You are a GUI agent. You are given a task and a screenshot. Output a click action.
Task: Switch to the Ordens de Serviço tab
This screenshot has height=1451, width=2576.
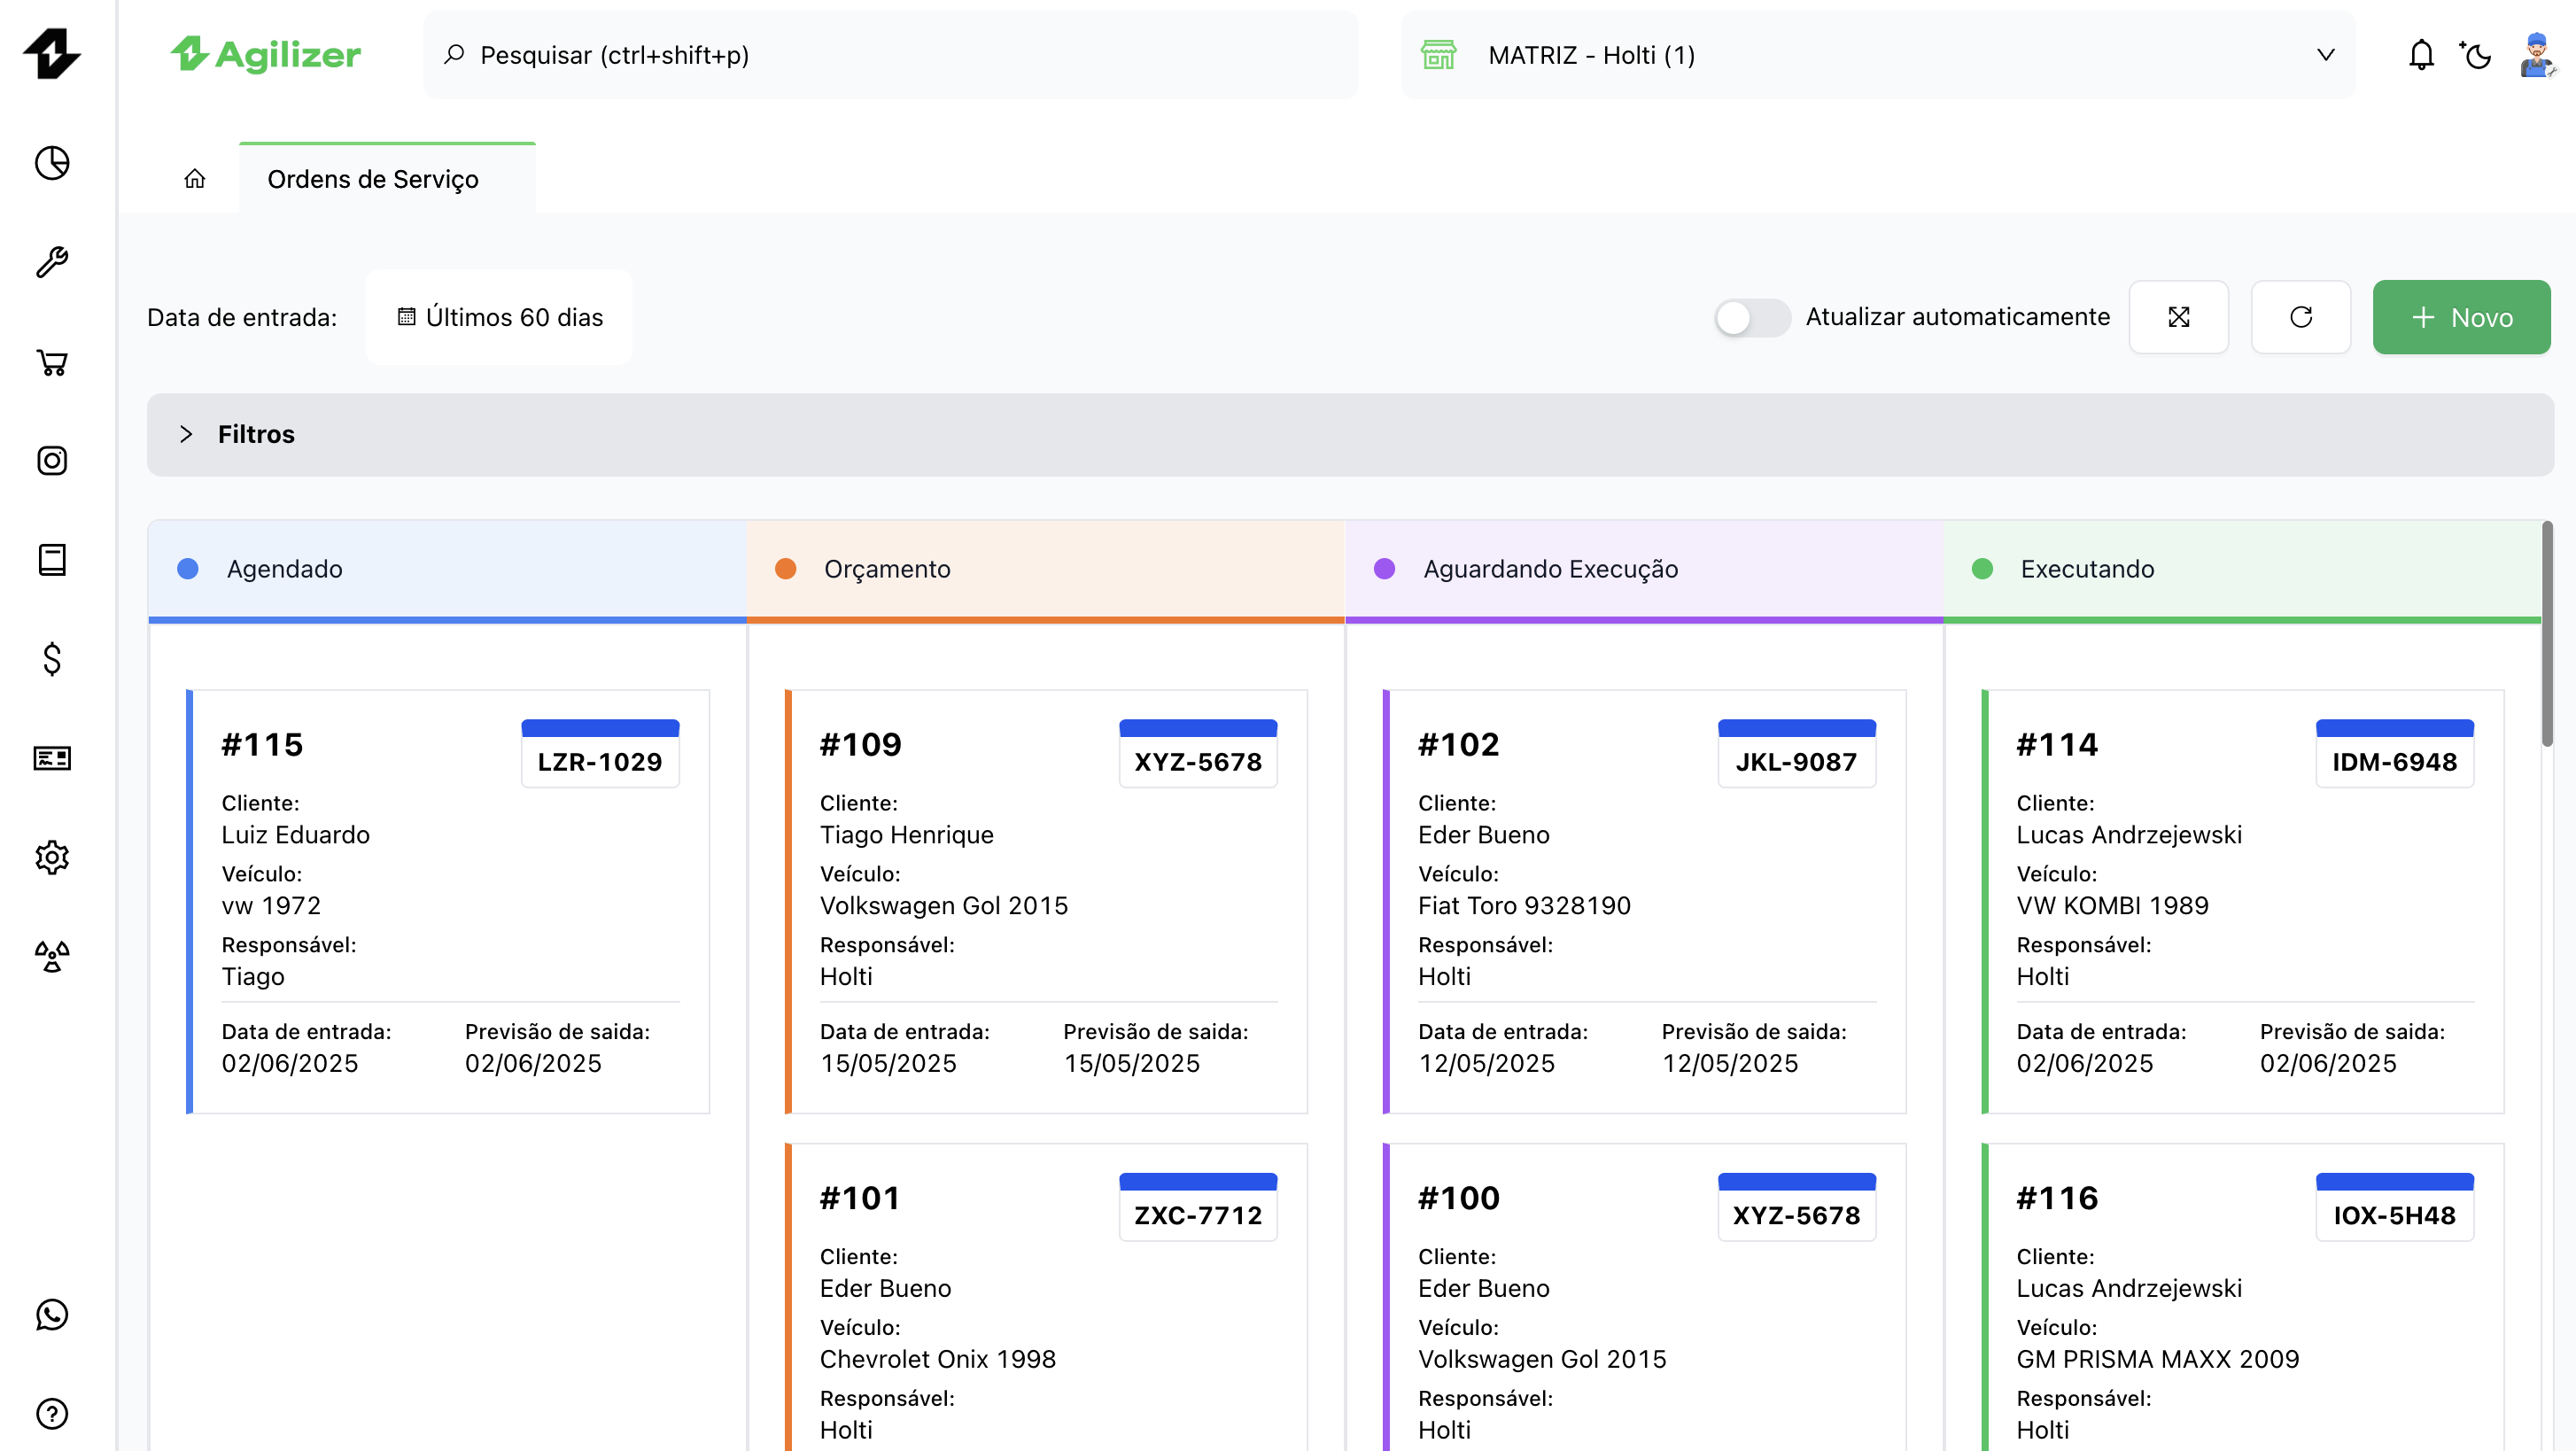(373, 179)
